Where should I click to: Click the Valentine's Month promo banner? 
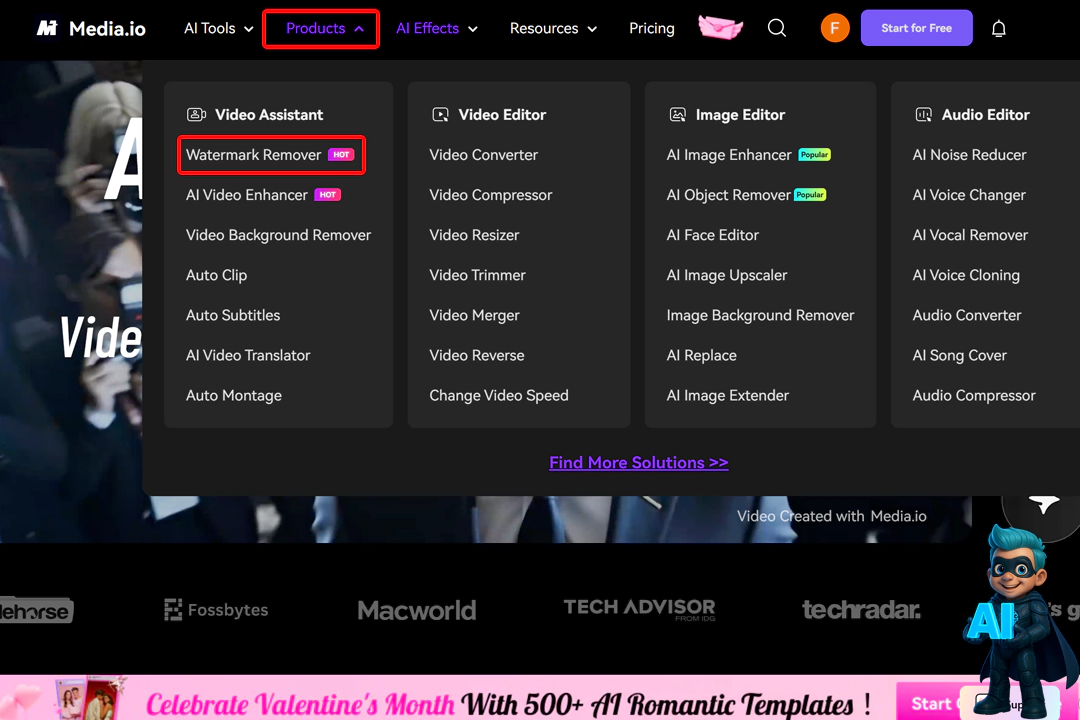click(500, 702)
